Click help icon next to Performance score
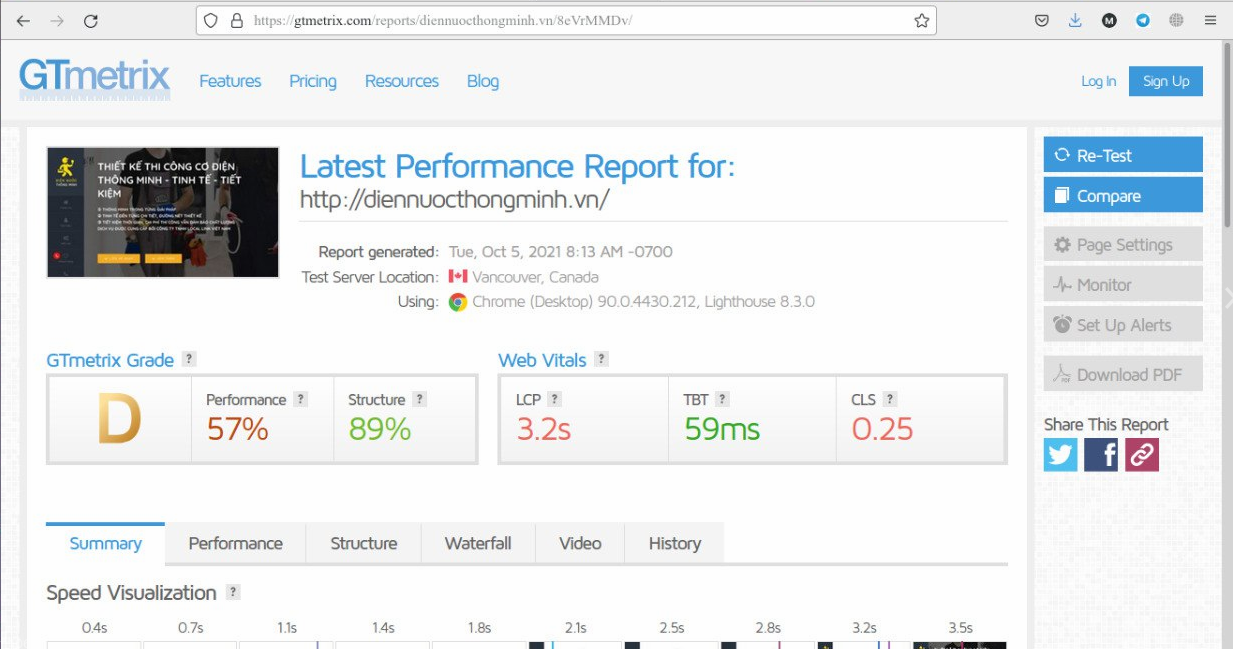 300,398
